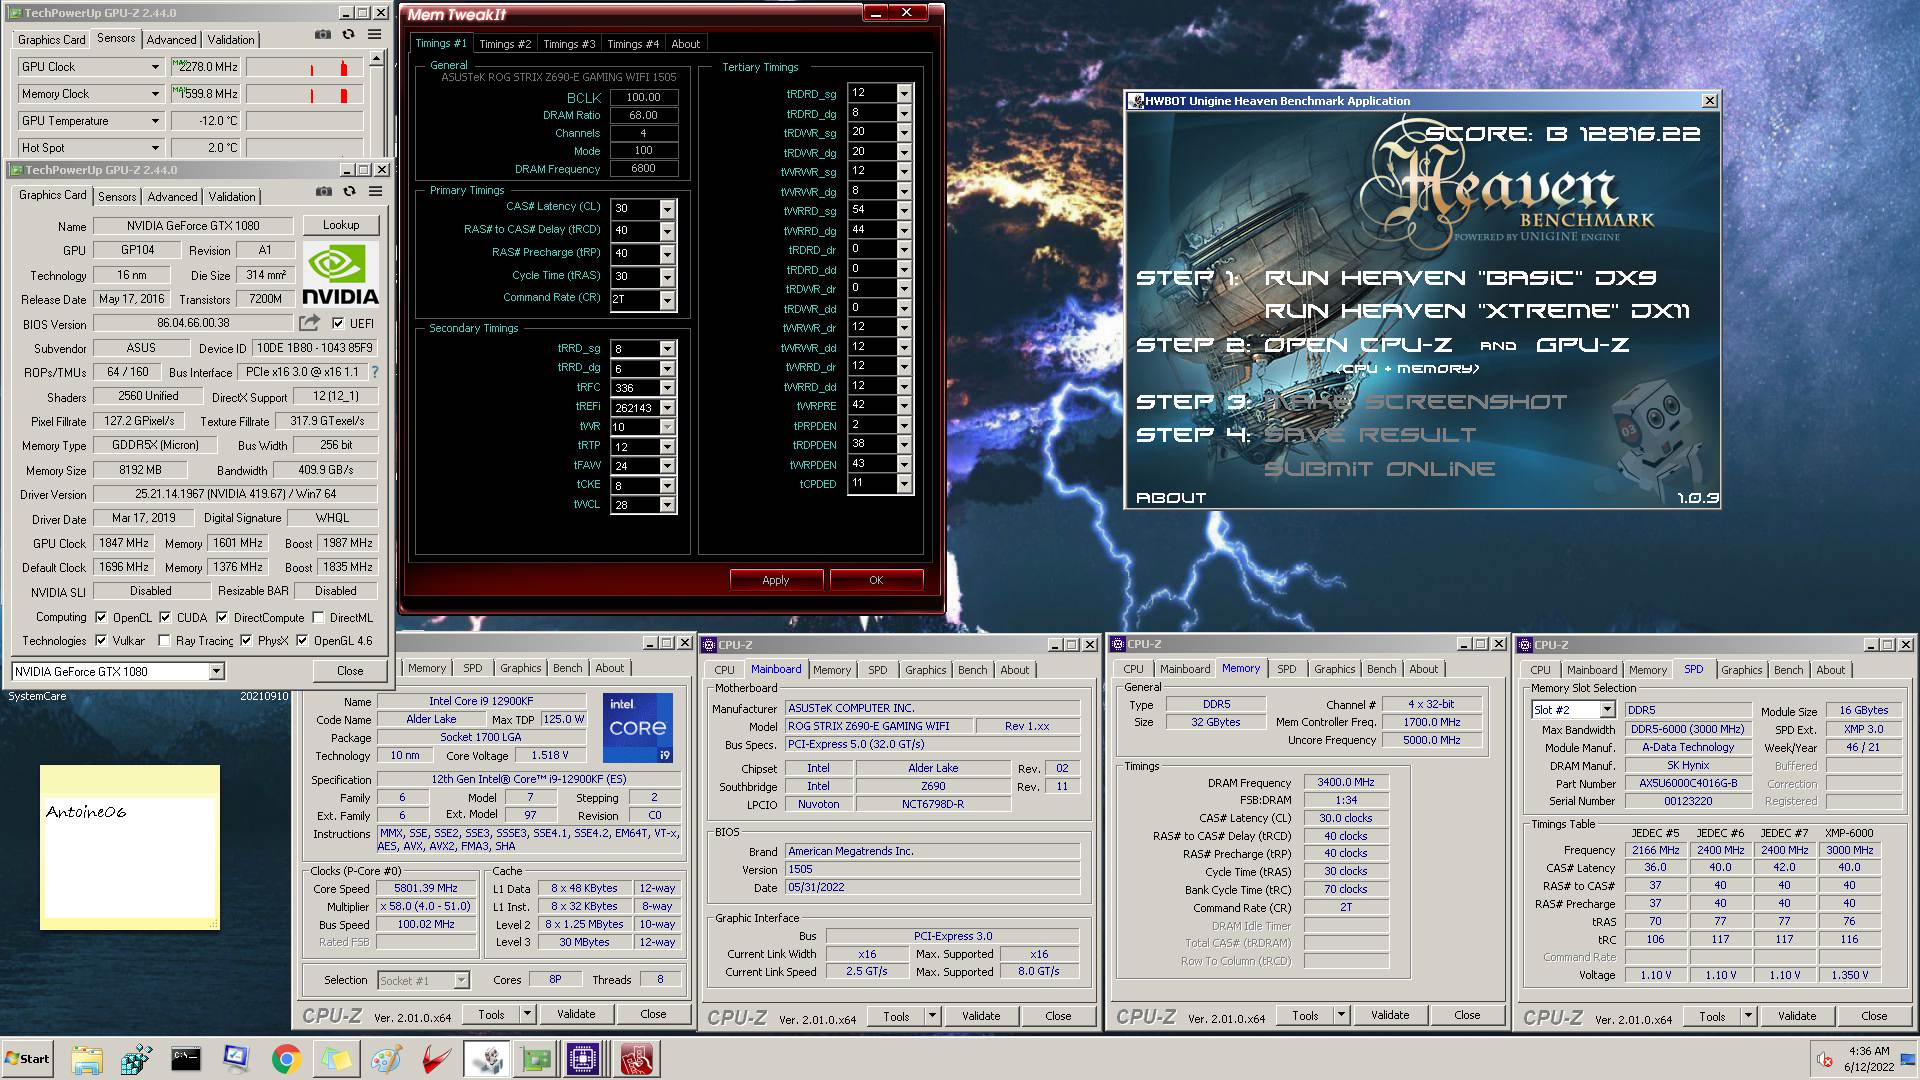Click Validate in CPU-Z SPD window
The height and width of the screenshot is (1080, 1920).
coord(1797,1016)
